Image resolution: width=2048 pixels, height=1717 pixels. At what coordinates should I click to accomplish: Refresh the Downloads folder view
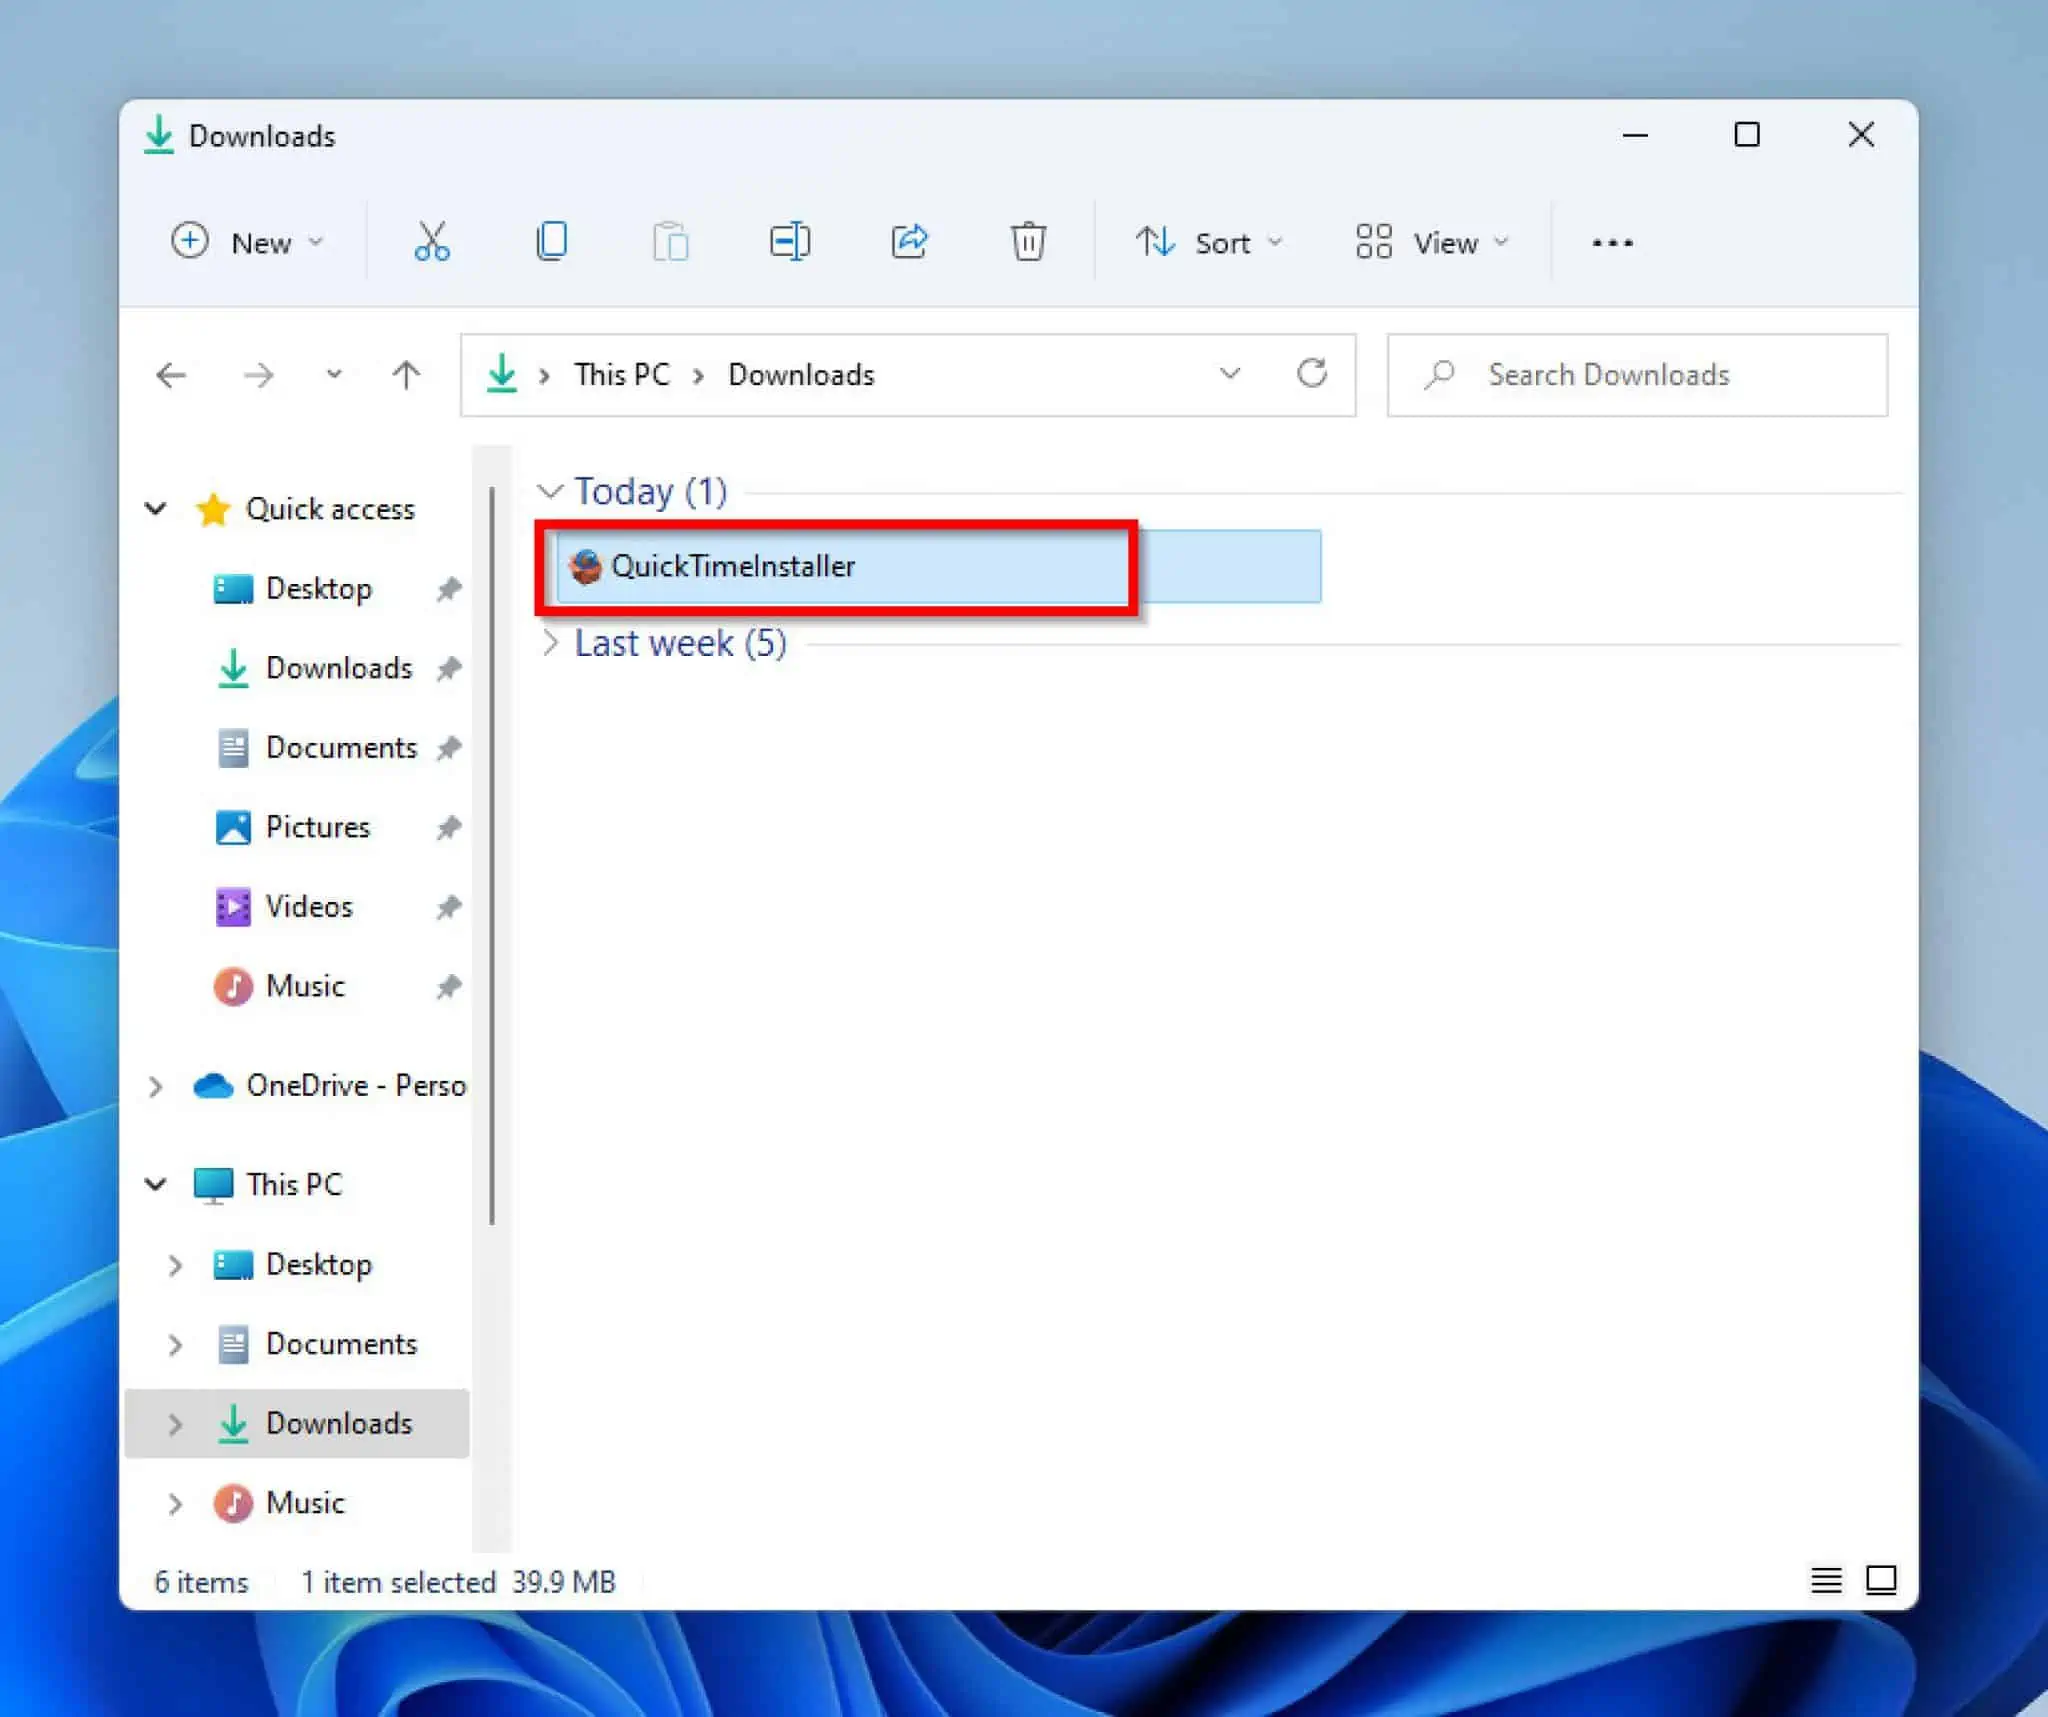click(1312, 374)
